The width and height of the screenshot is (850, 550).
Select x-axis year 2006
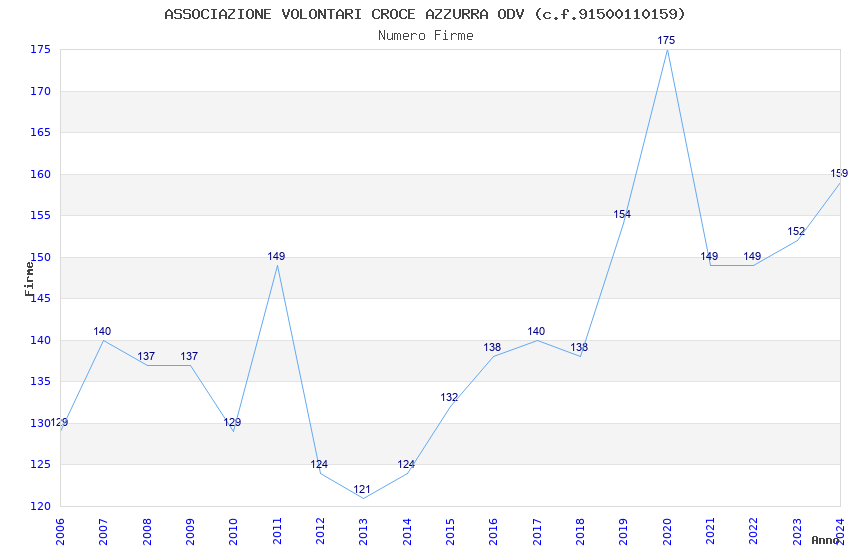coord(60,531)
